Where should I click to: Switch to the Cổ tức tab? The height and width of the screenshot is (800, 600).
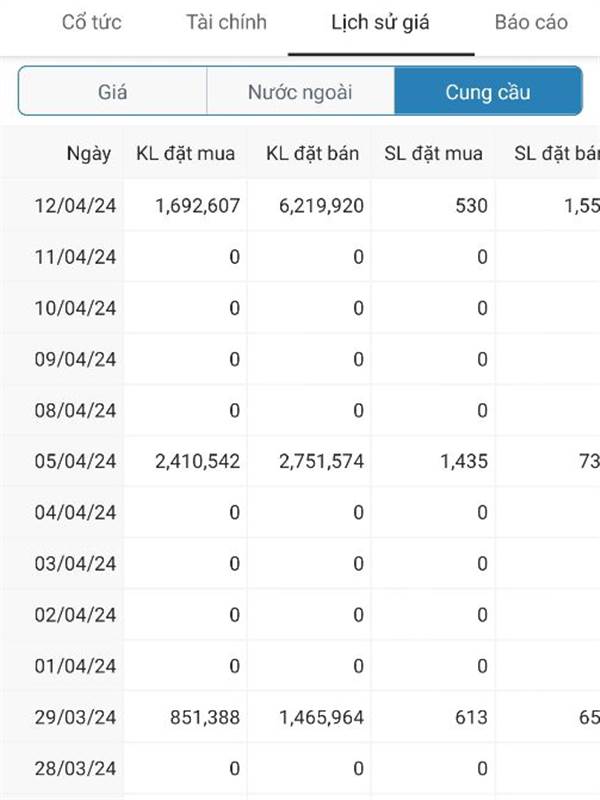click(92, 22)
